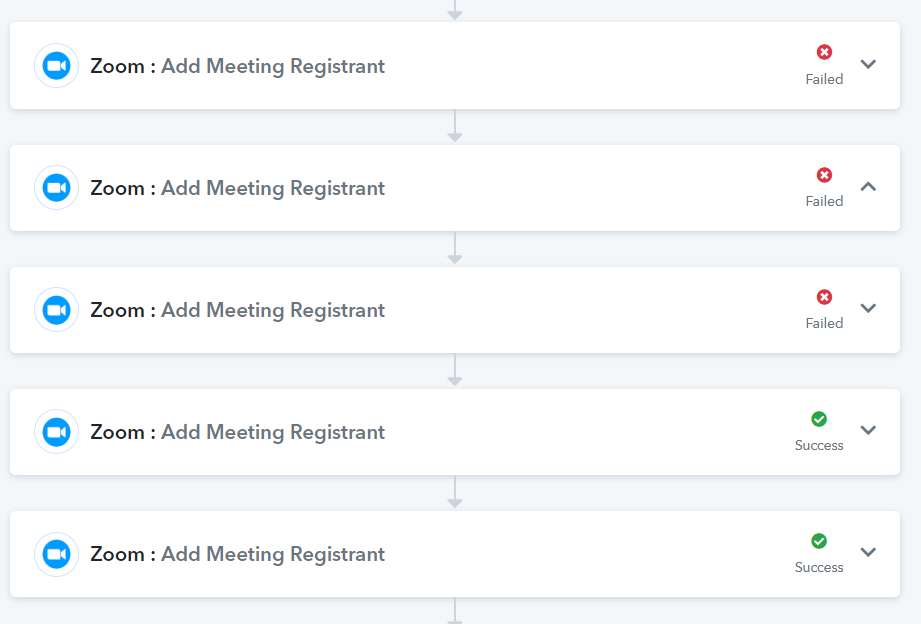
Task: Click the connector arrow between first two steps
Action: (455, 126)
